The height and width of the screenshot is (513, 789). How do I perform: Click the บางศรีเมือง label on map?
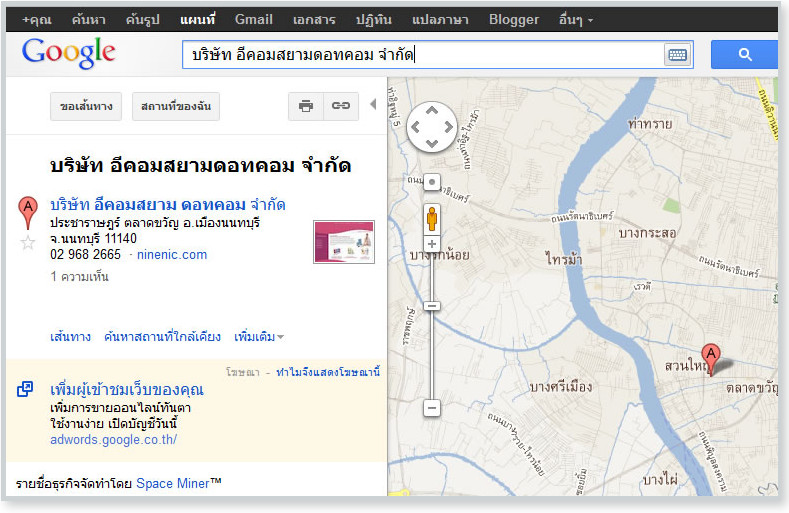[x=561, y=387]
